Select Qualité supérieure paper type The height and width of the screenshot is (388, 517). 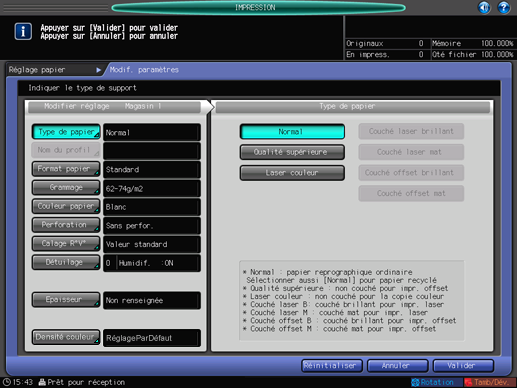point(292,152)
